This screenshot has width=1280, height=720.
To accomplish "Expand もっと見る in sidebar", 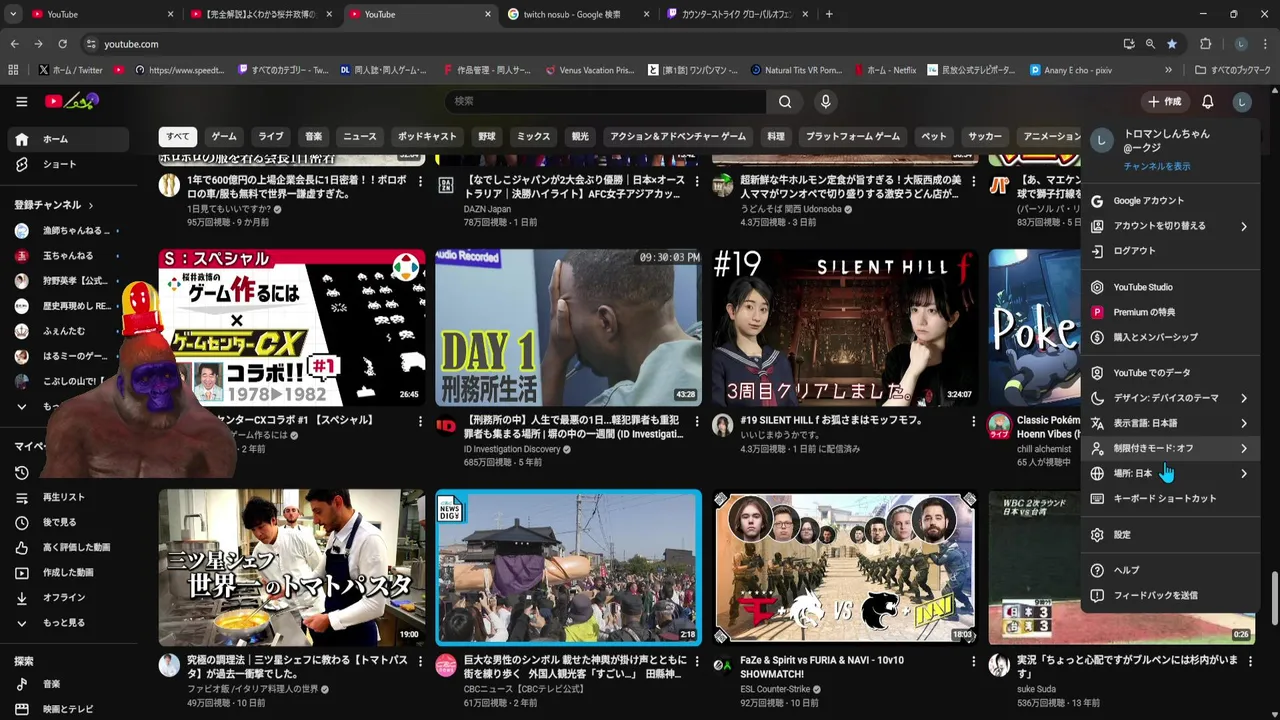I will [66, 622].
